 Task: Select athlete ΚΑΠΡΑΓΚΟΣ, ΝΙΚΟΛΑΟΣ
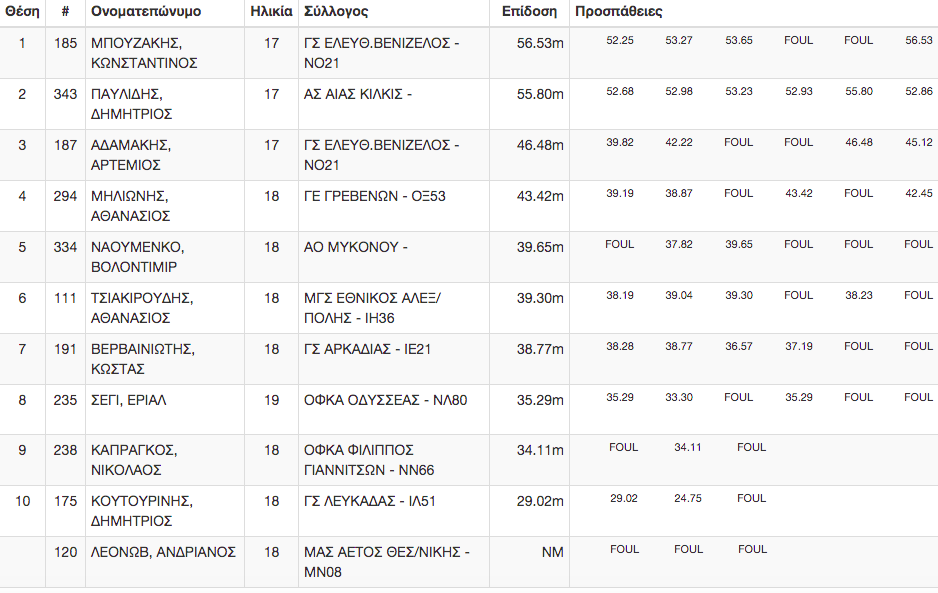coord(134,460)
